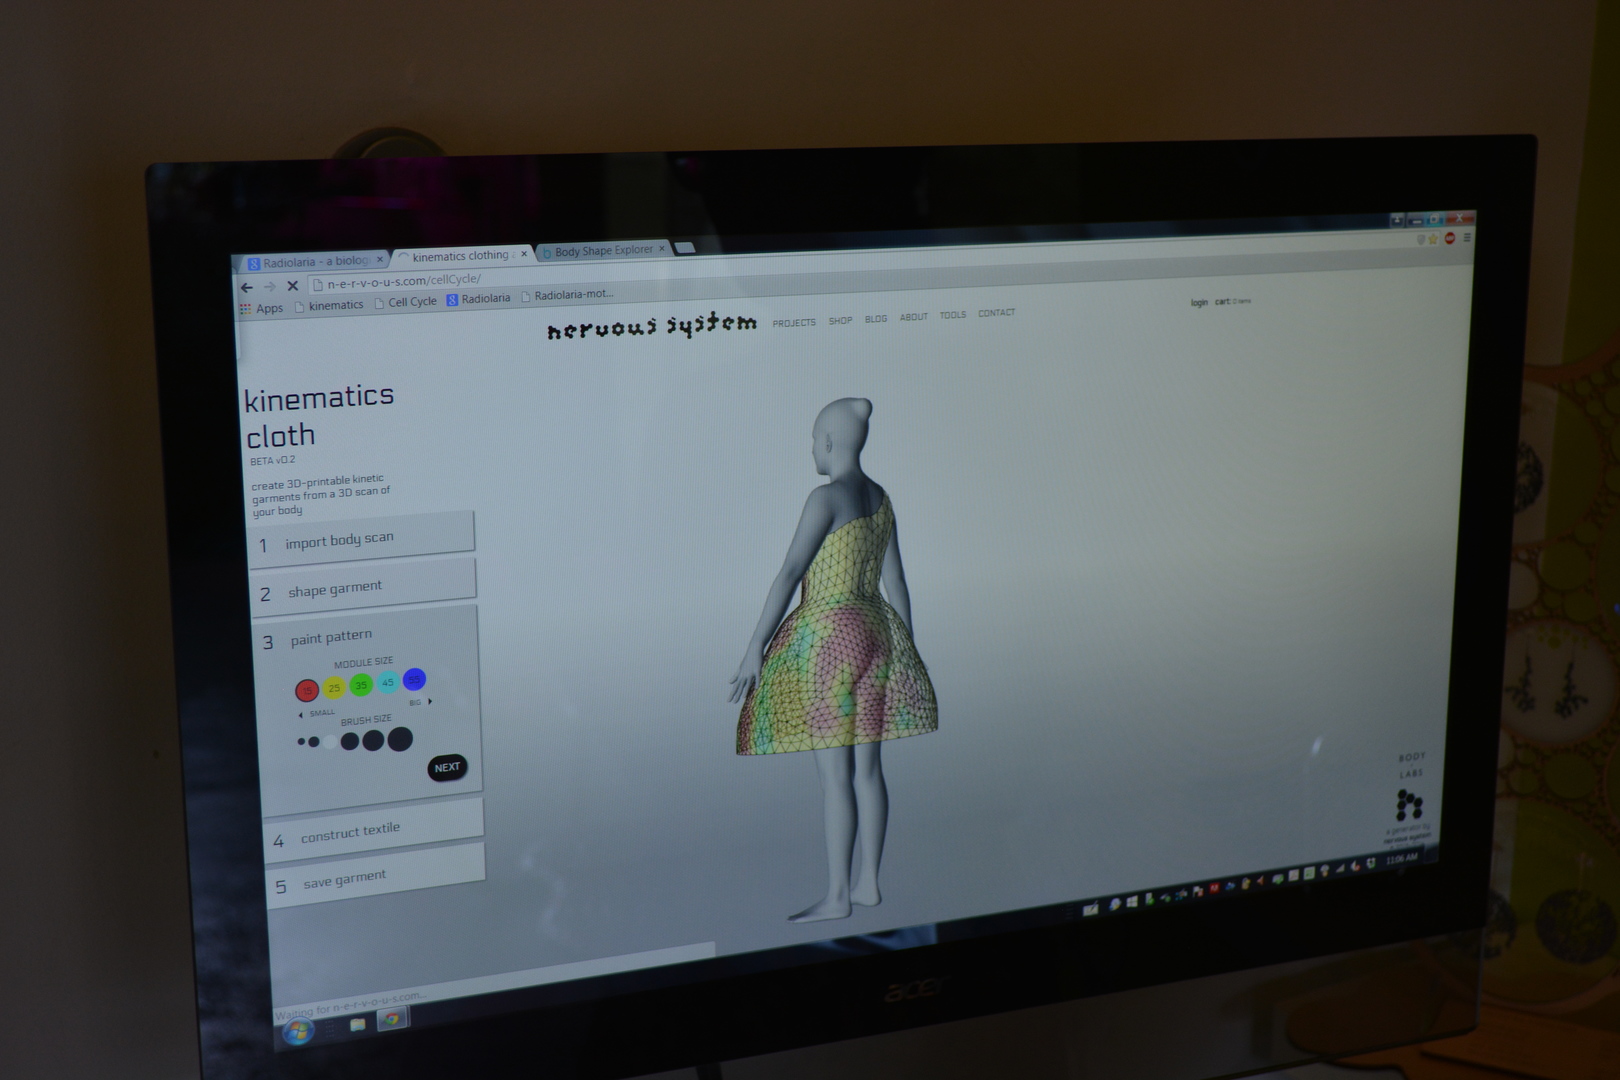The width and height of the screenshot is (1620, 1080).
Task: Stop the page from loading
Action: pyautogui.click(x=292, y=285)
